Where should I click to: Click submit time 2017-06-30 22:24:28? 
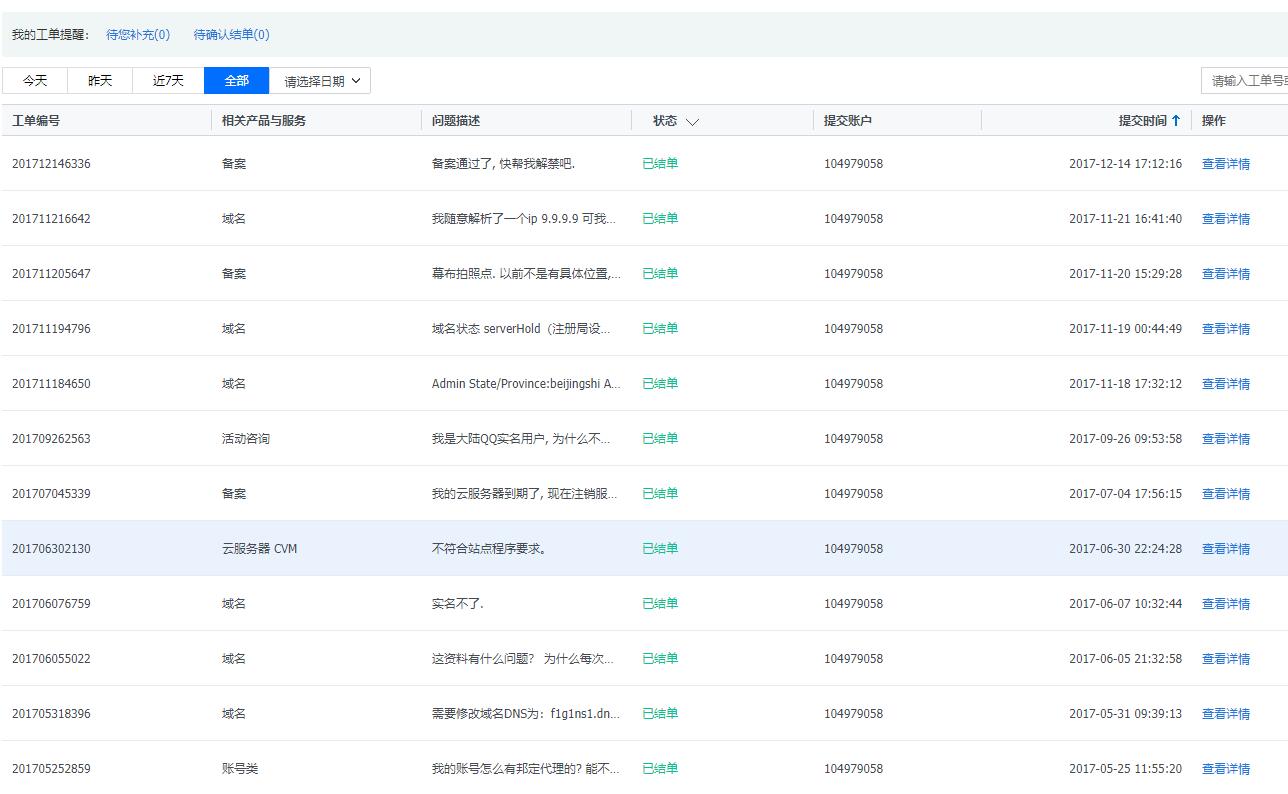pyautogui.click(x=1125, y=549)
